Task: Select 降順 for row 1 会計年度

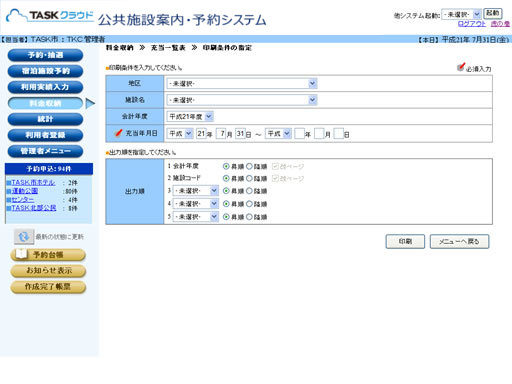Action: tap(249, 166)
